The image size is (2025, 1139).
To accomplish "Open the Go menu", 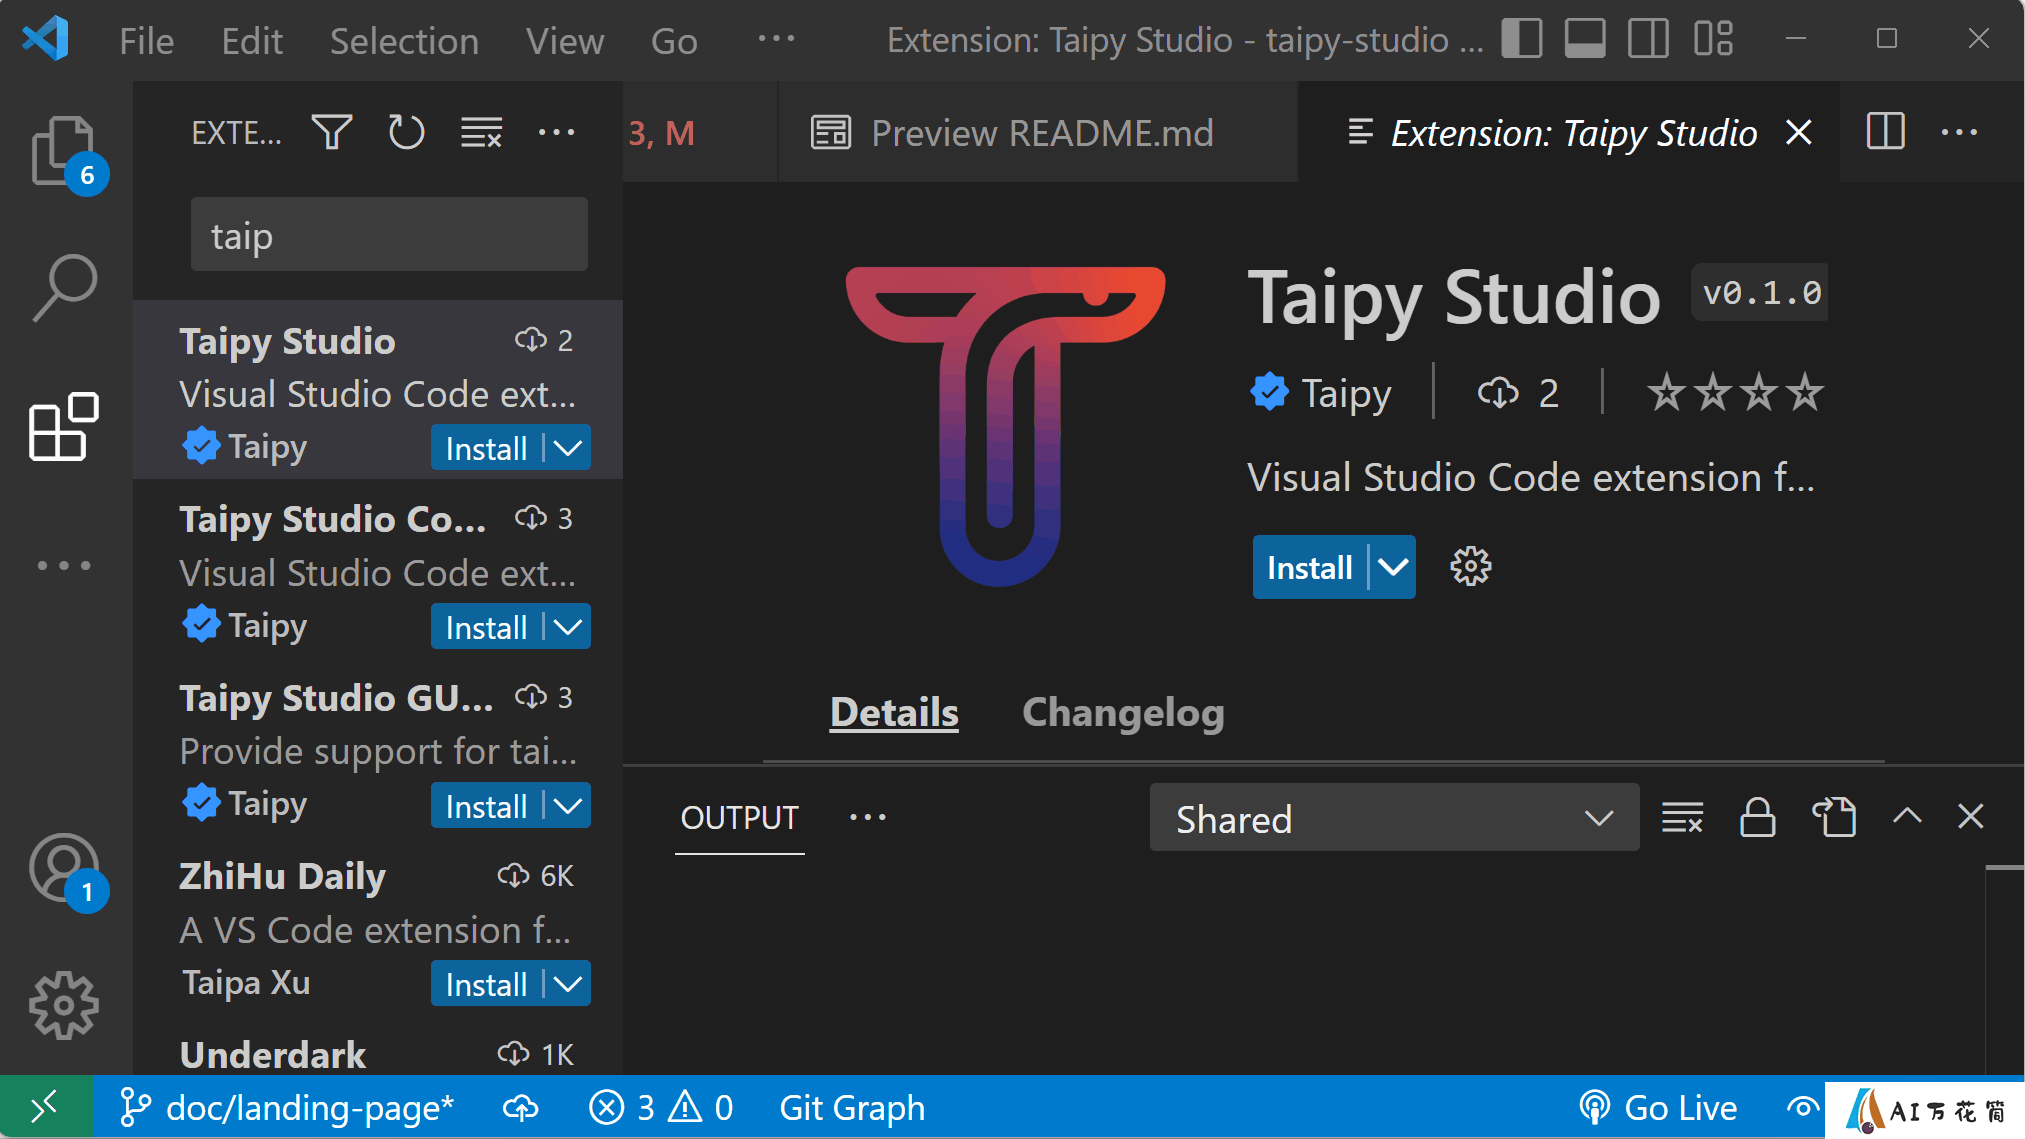I will pos(674,41).
